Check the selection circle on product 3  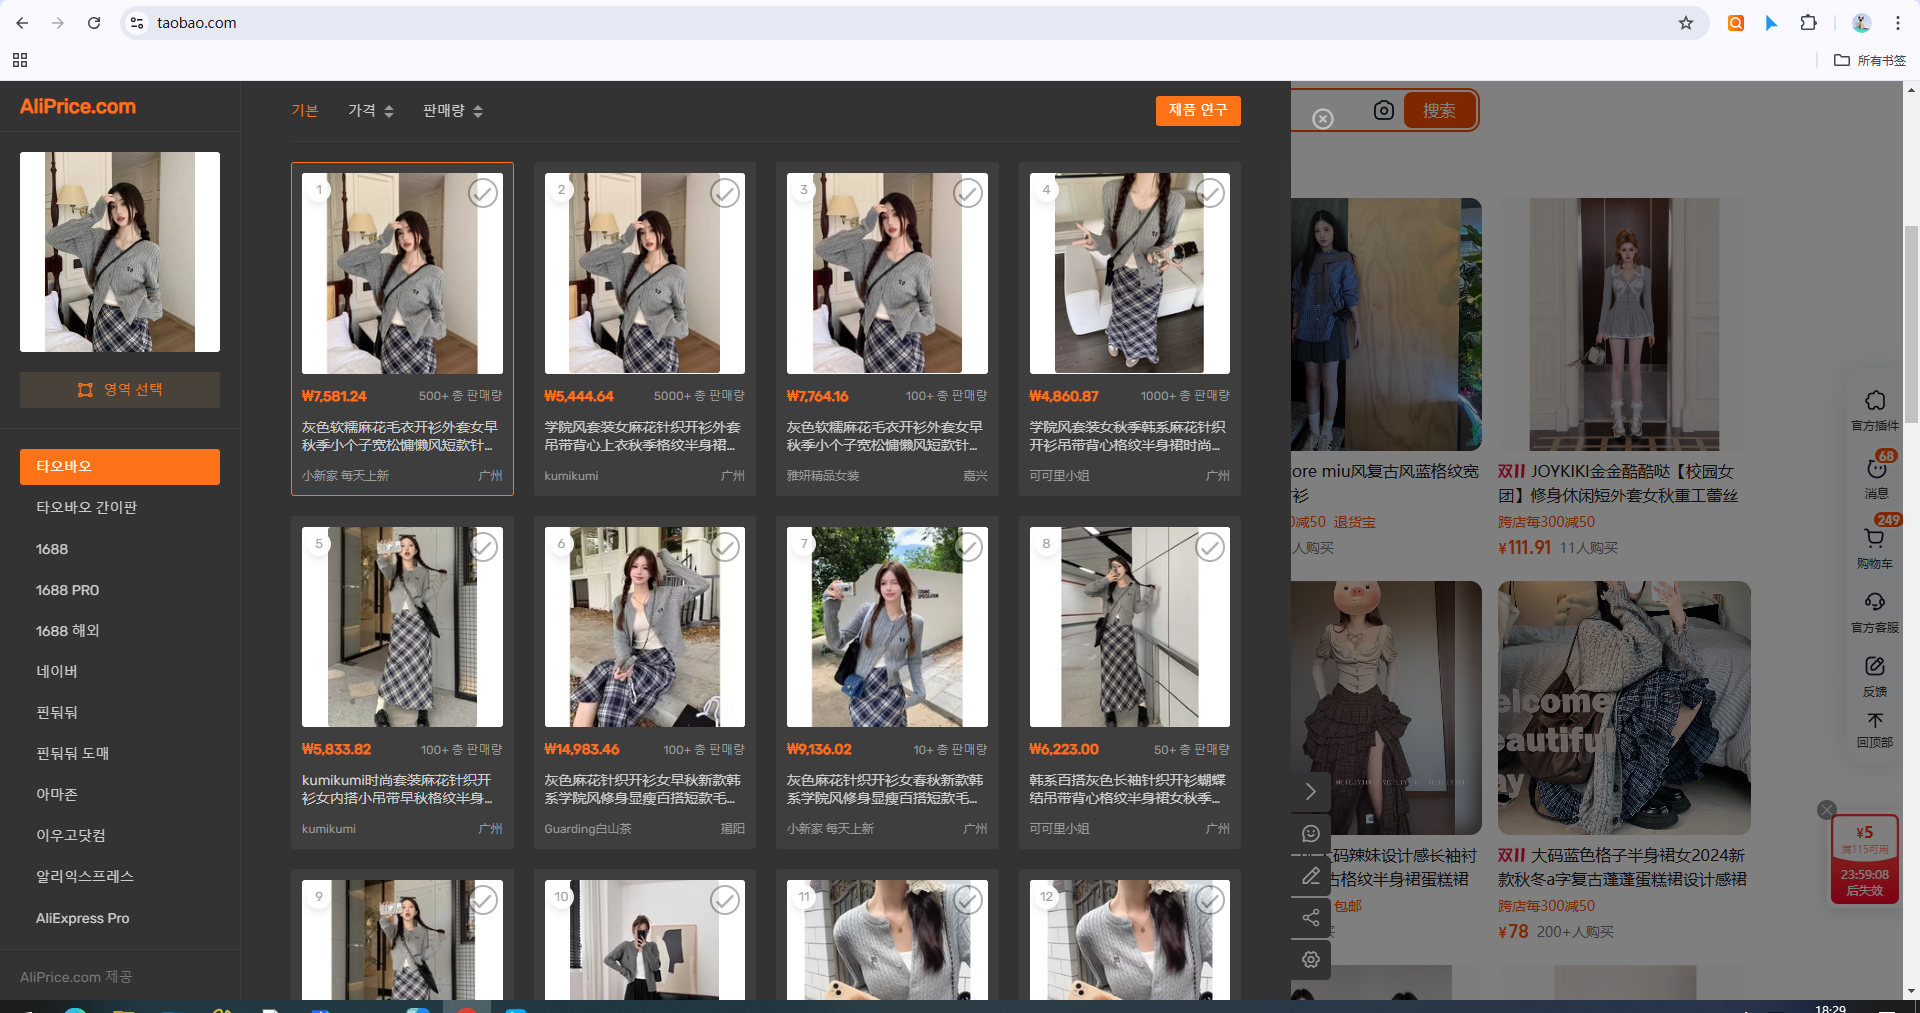coord(968,193)
